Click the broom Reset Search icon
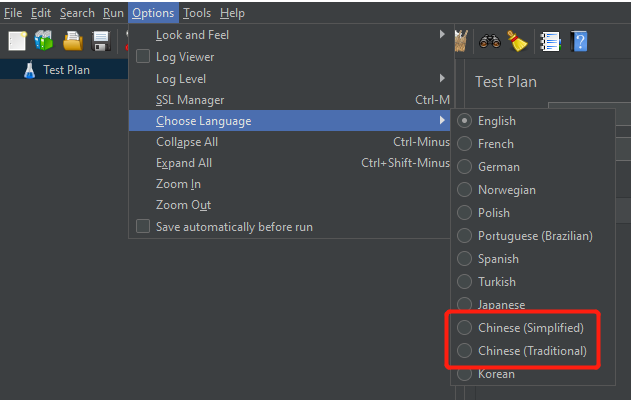The width and height of the screenshot is (631, 400). coord(517,41)
